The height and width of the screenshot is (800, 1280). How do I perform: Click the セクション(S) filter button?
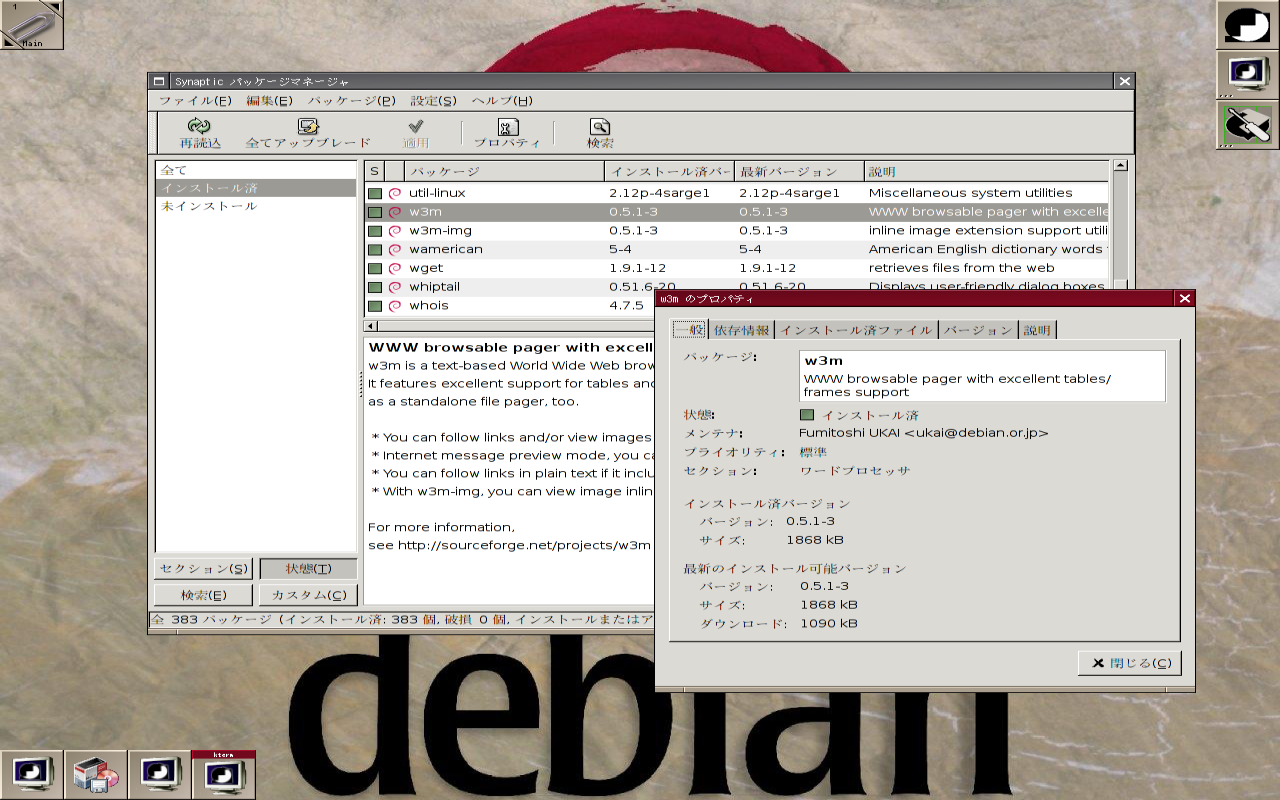click(x=204, y=569)
